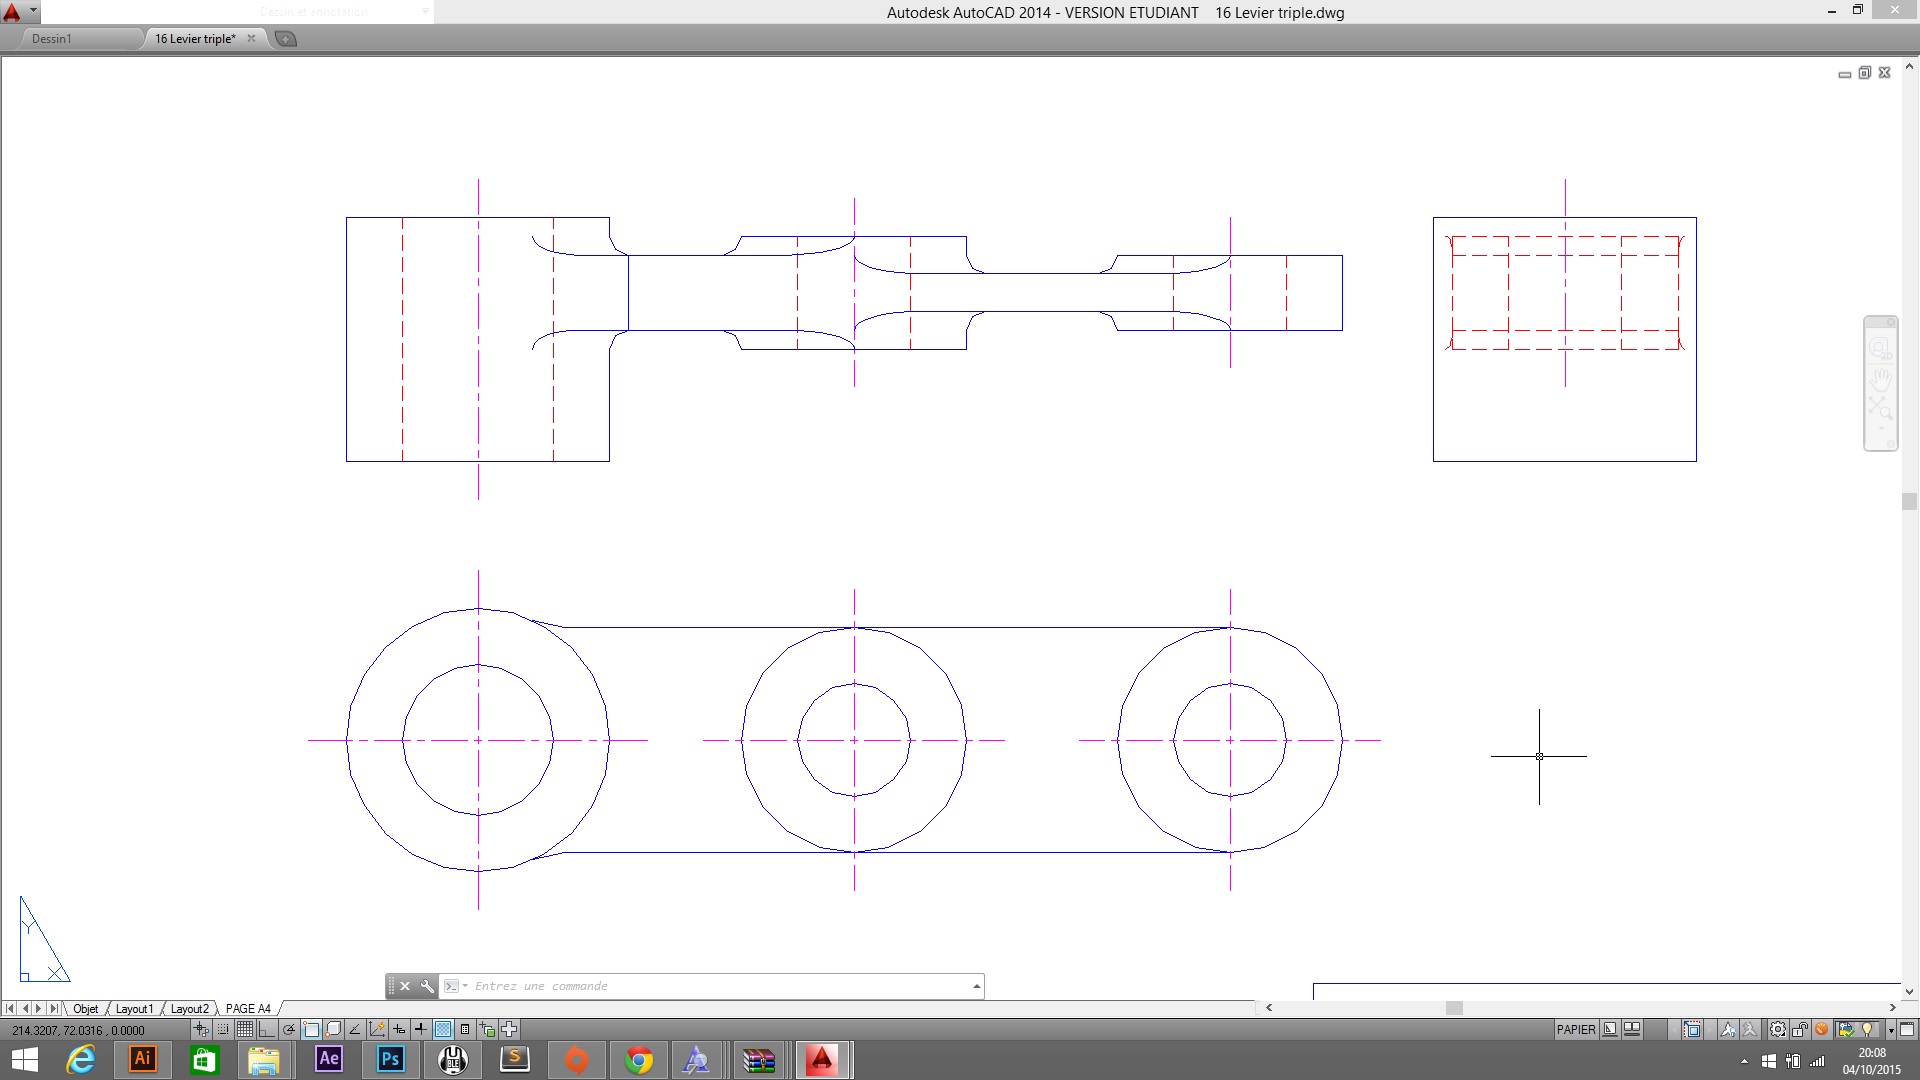Go to next layout tab arrow
The width and height of the screenshot is (1920, 1080).
point(39,1008)
